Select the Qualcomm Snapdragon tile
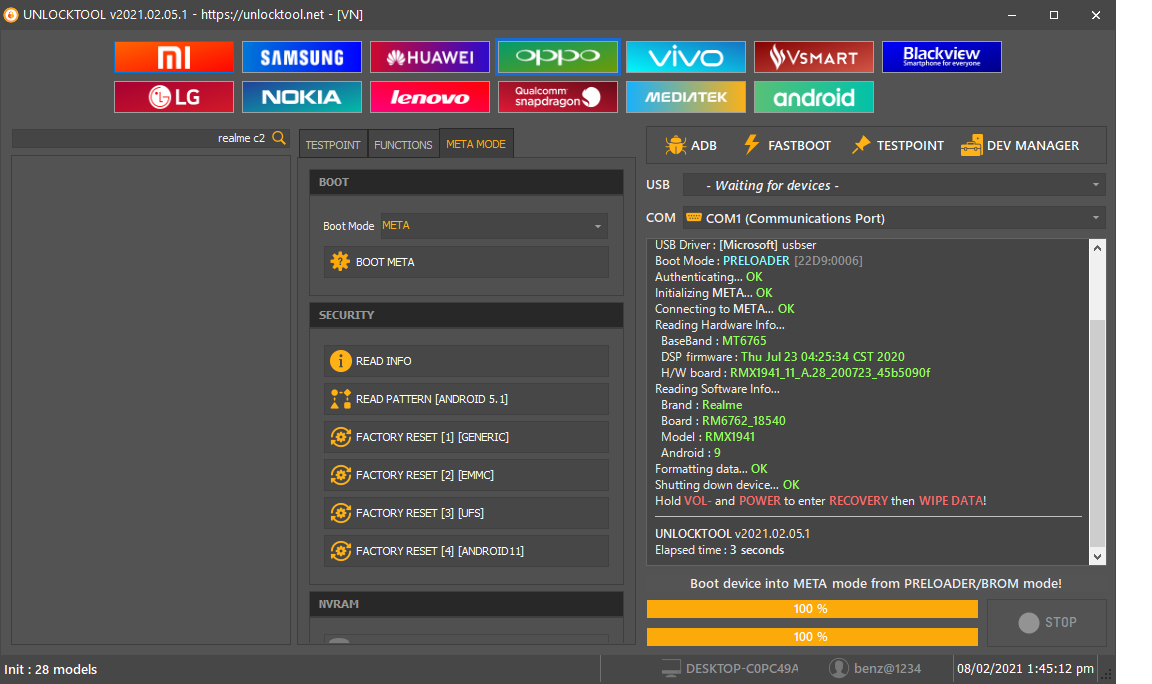Screen dimensions: 1152x684 [558, 97]
